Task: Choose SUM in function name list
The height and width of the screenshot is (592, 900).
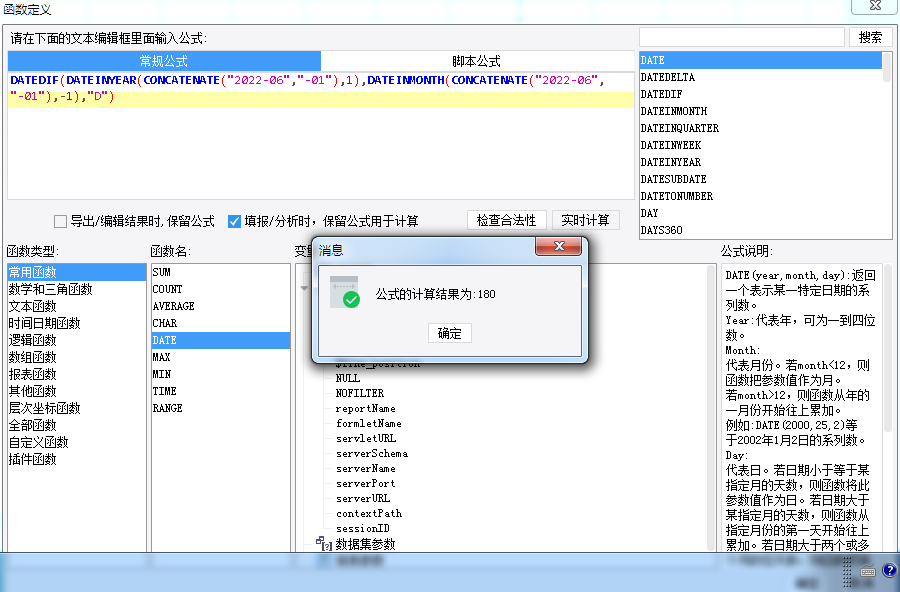Action: (x=221, y=272)
